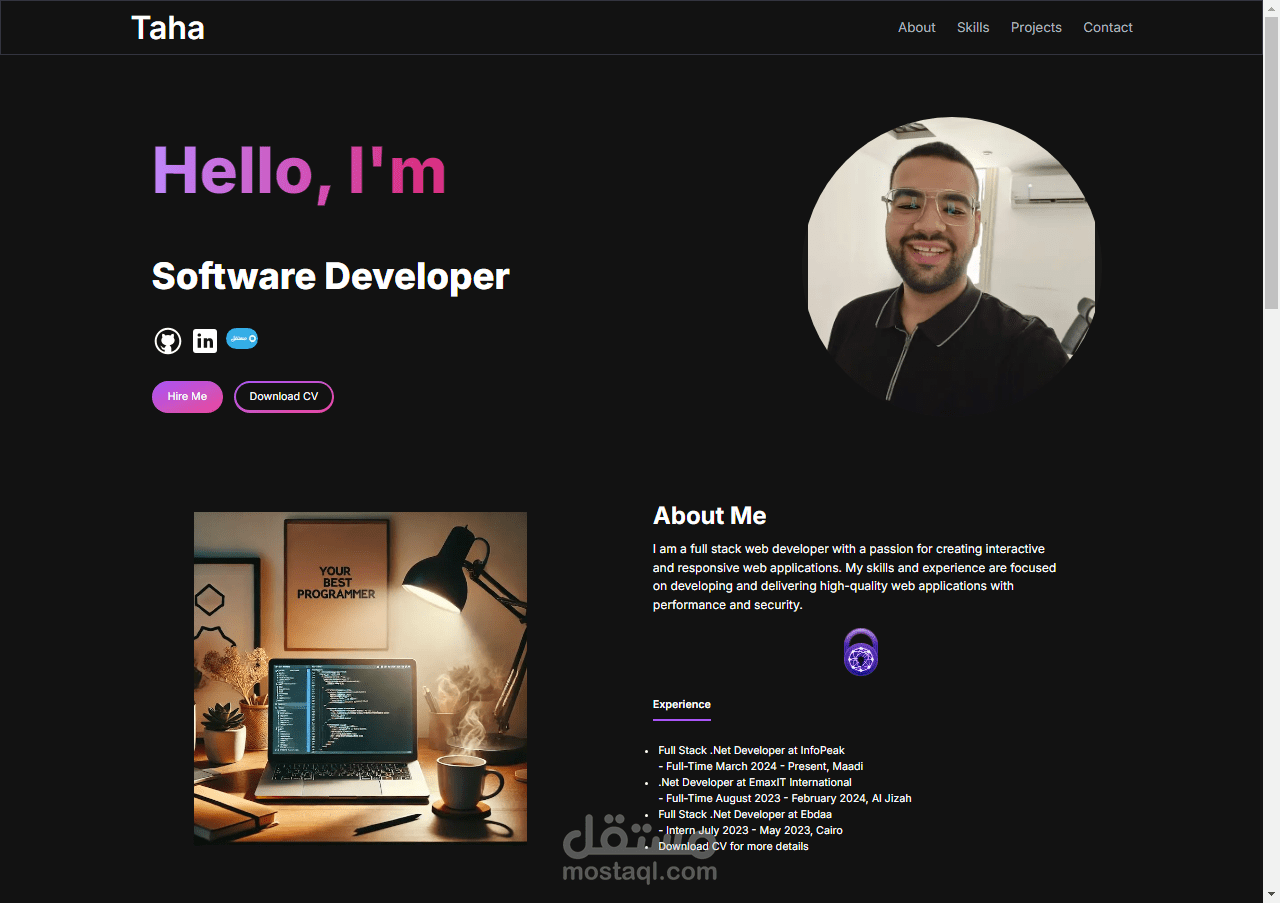Go to the Contact nav link

1108,27
